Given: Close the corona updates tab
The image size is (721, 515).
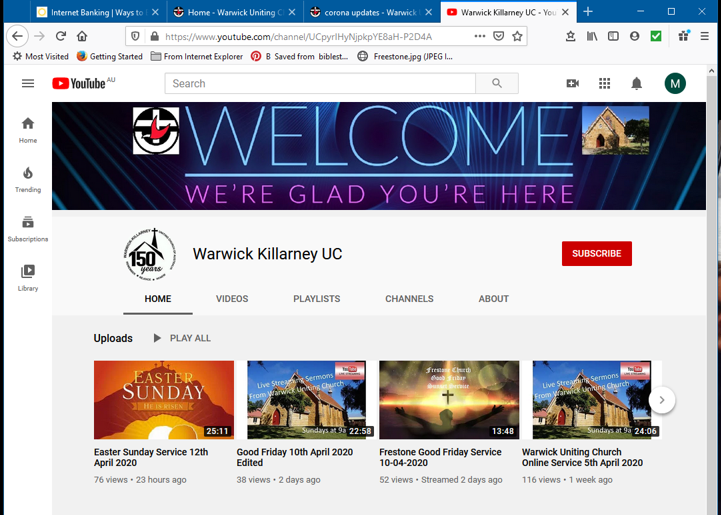Looking at the screenshot, I should (429, 12).
